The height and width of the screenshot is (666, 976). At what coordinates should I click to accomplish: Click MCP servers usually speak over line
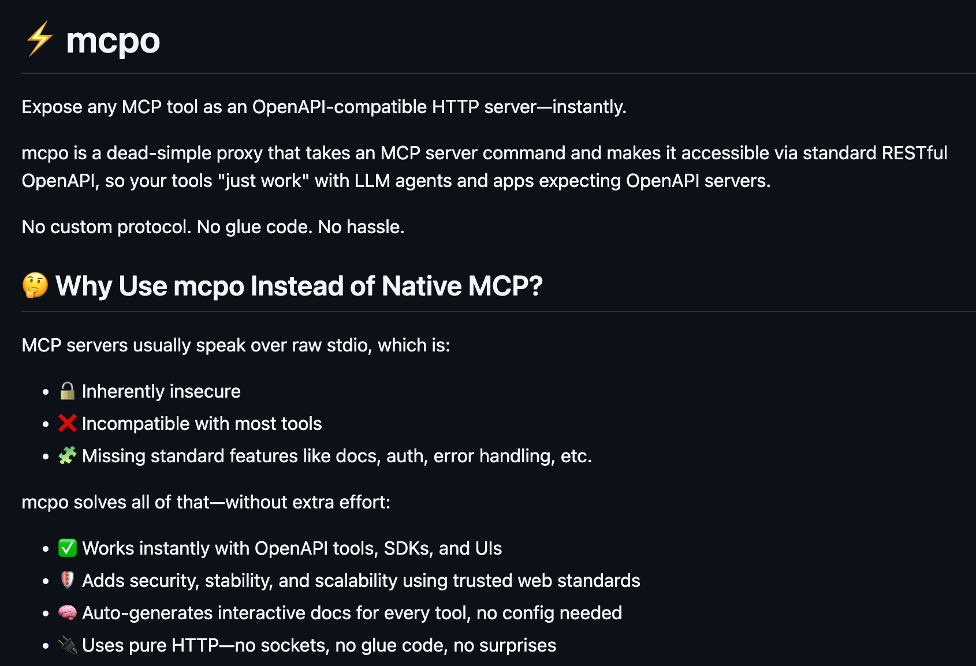pyautogui.click(x=236, y=345)
